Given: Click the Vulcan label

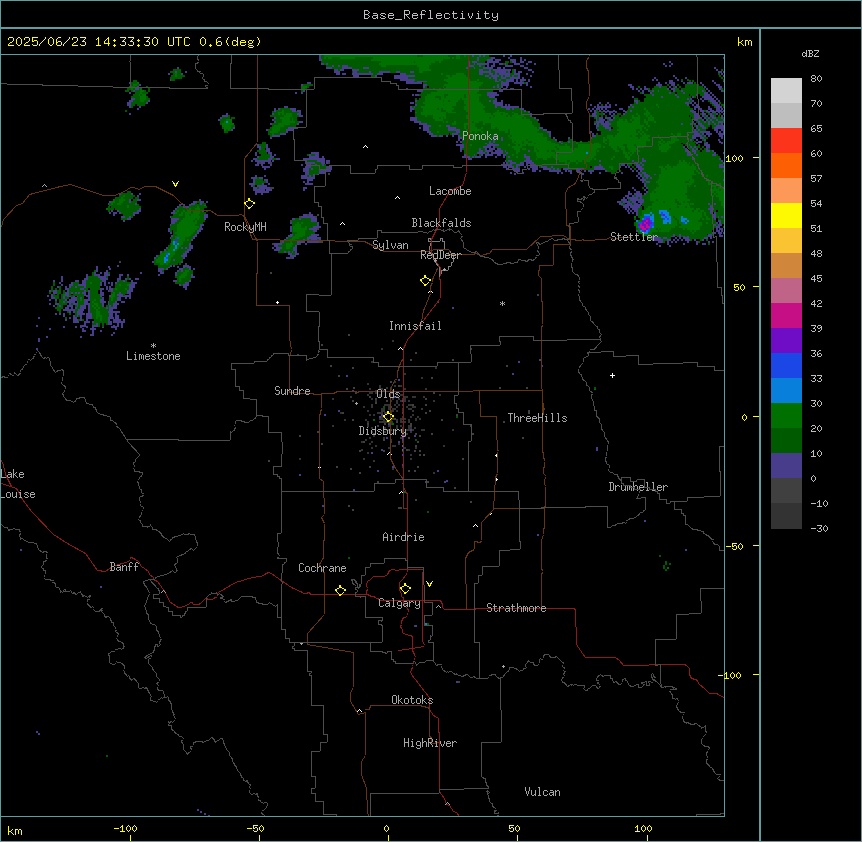Looking at the screenshot, I should click(542, 792).
